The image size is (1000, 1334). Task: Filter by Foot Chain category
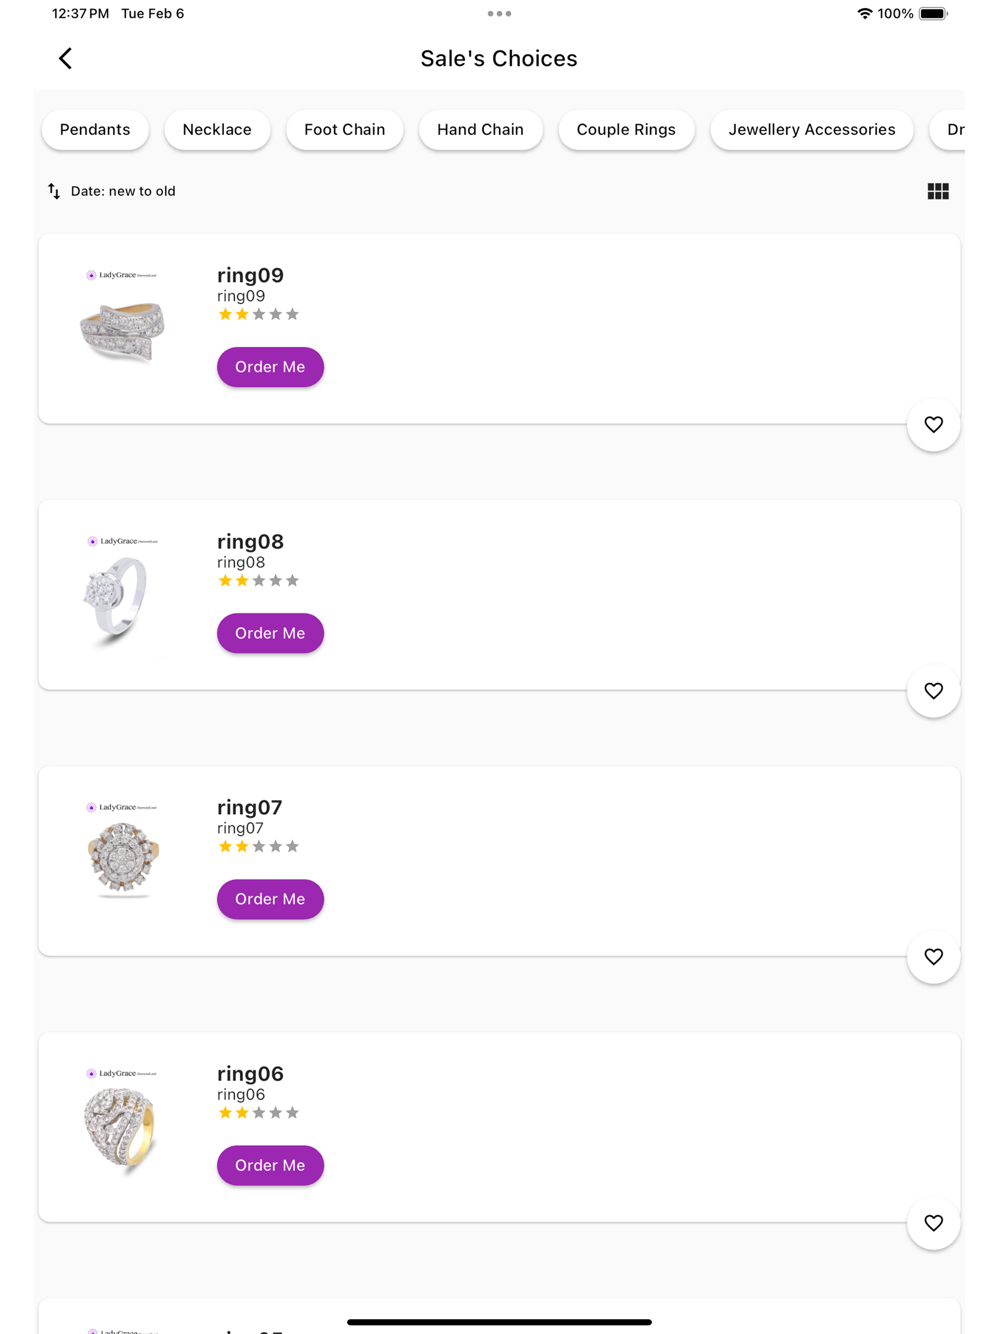[344, 130]
